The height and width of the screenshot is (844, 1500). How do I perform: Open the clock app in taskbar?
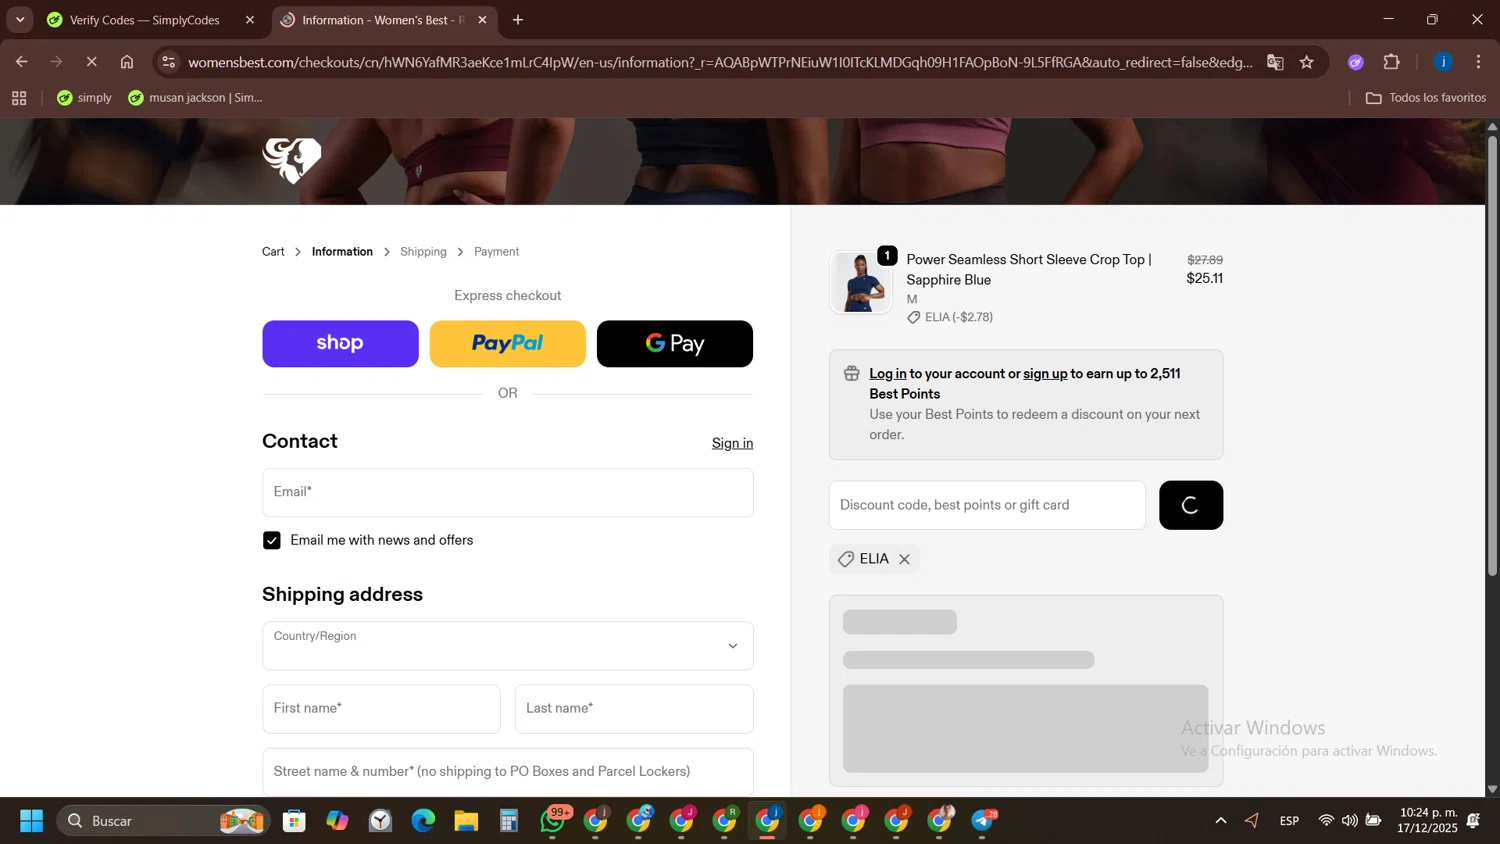380,821
